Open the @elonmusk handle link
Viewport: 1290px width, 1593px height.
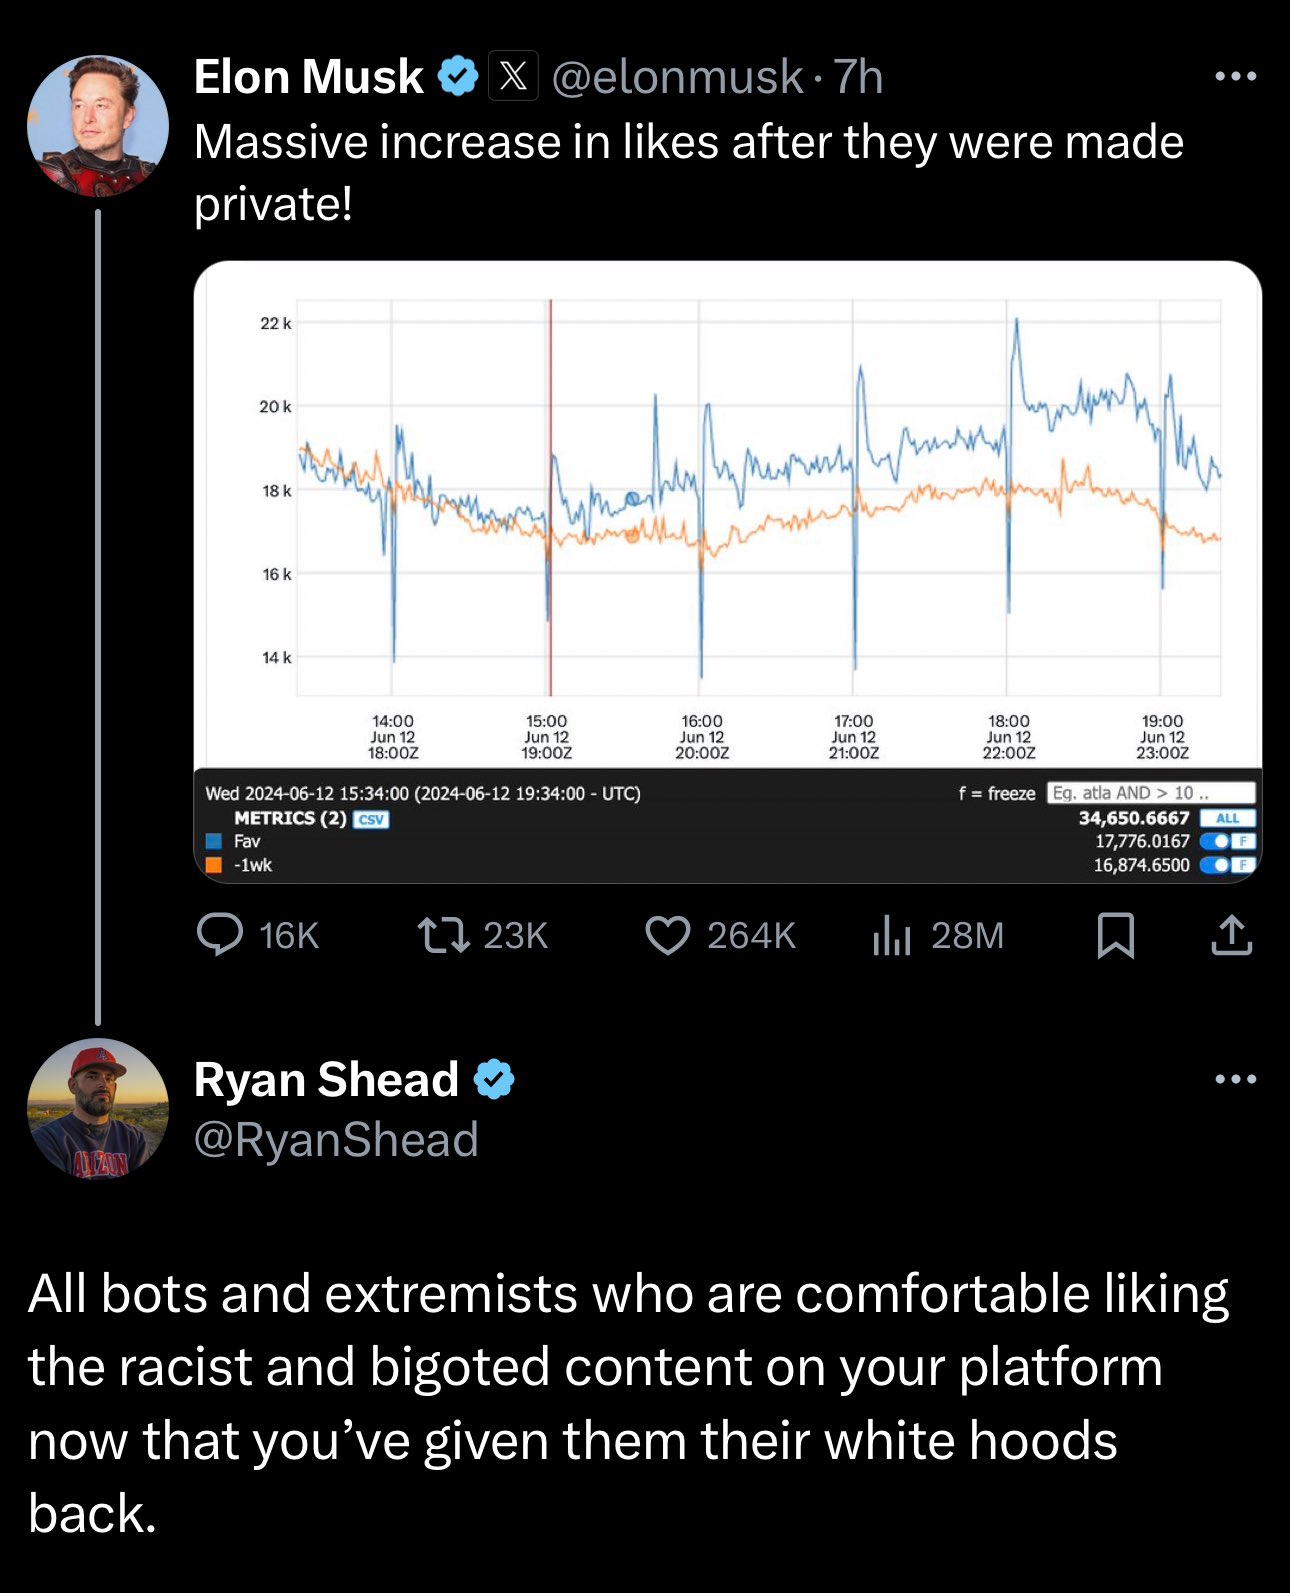(x=677, y=76)
